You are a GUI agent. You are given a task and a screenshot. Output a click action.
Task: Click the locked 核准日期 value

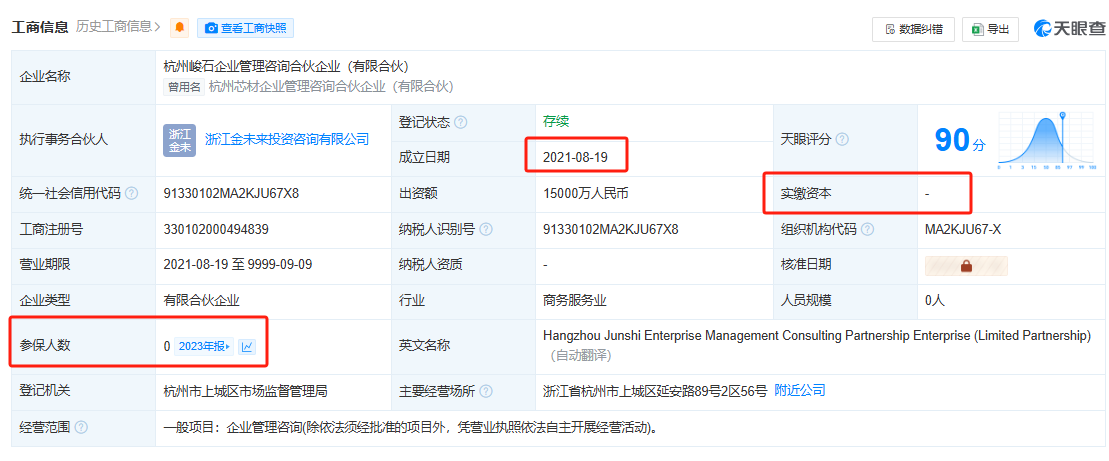point(966,266)
